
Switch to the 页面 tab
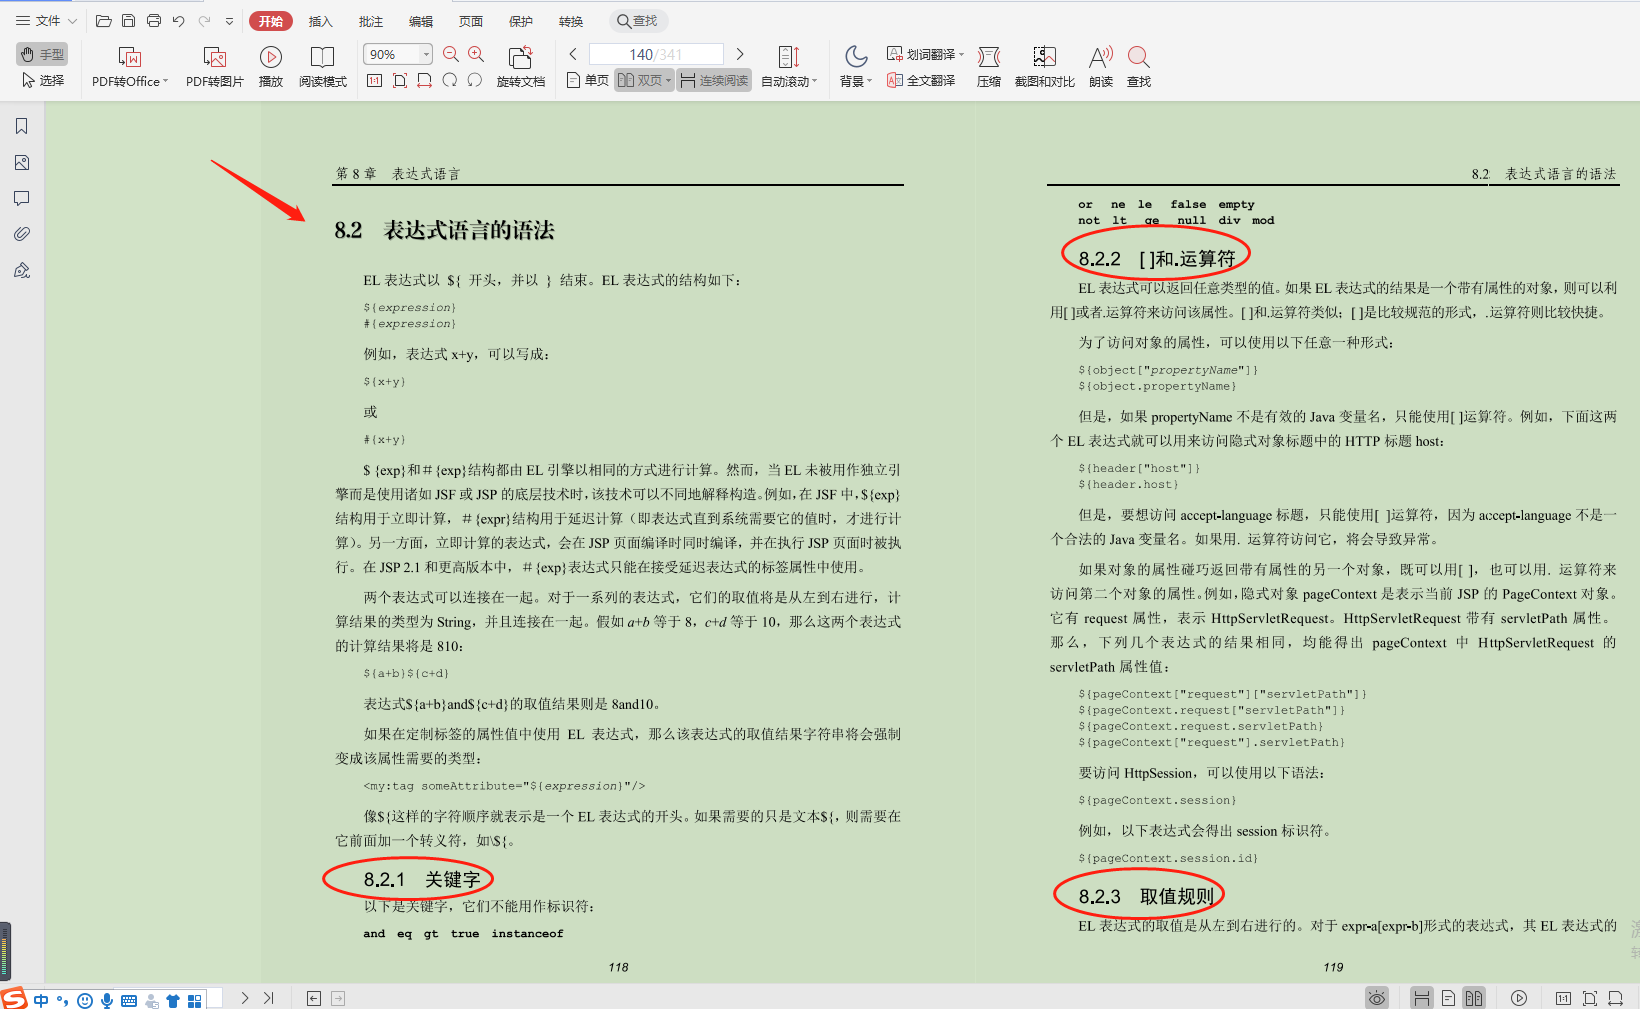coord(471,21)
